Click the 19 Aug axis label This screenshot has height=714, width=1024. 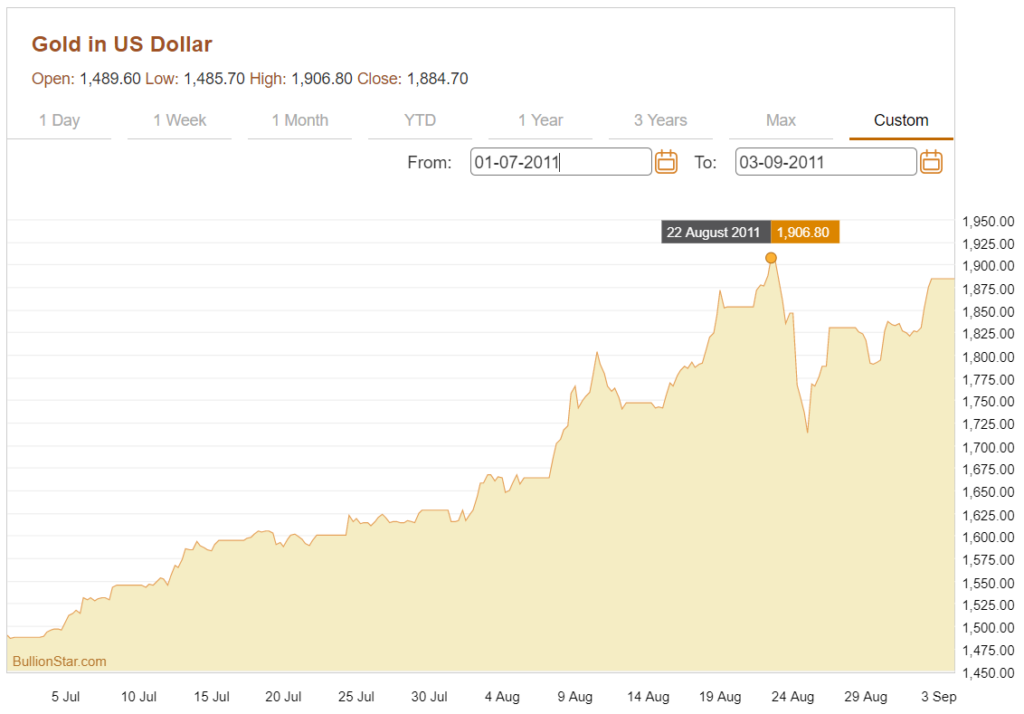720,696
